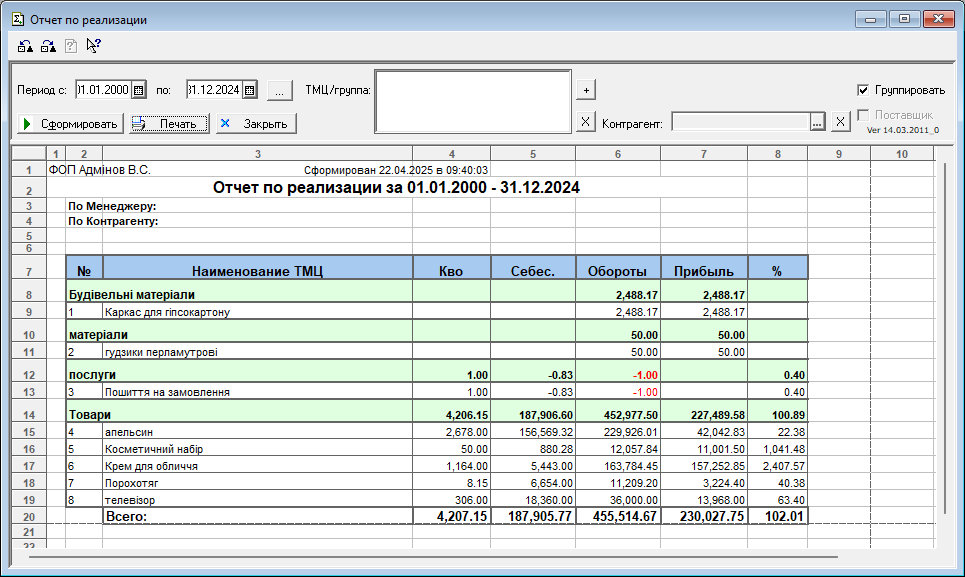The height and width of the screenshot is (577, 965).
Task: Click the toolbar icon with right-curved arrow
Action: click(x=48, y=46)
